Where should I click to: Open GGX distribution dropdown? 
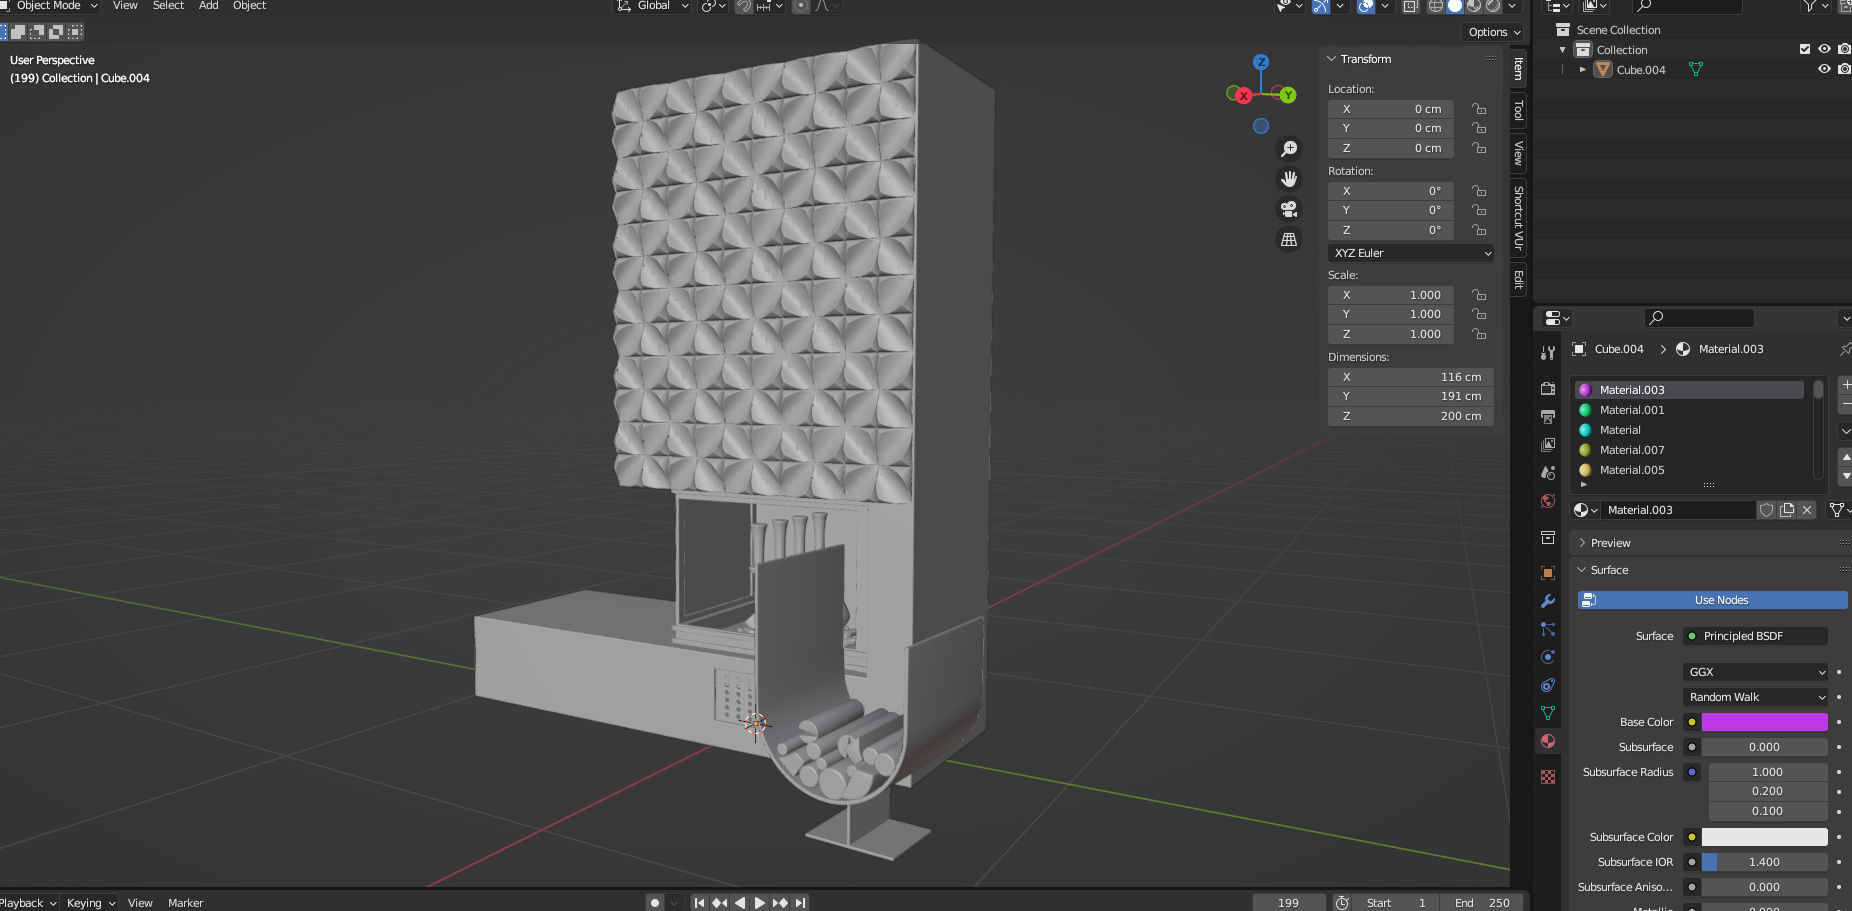[1756, 672]
